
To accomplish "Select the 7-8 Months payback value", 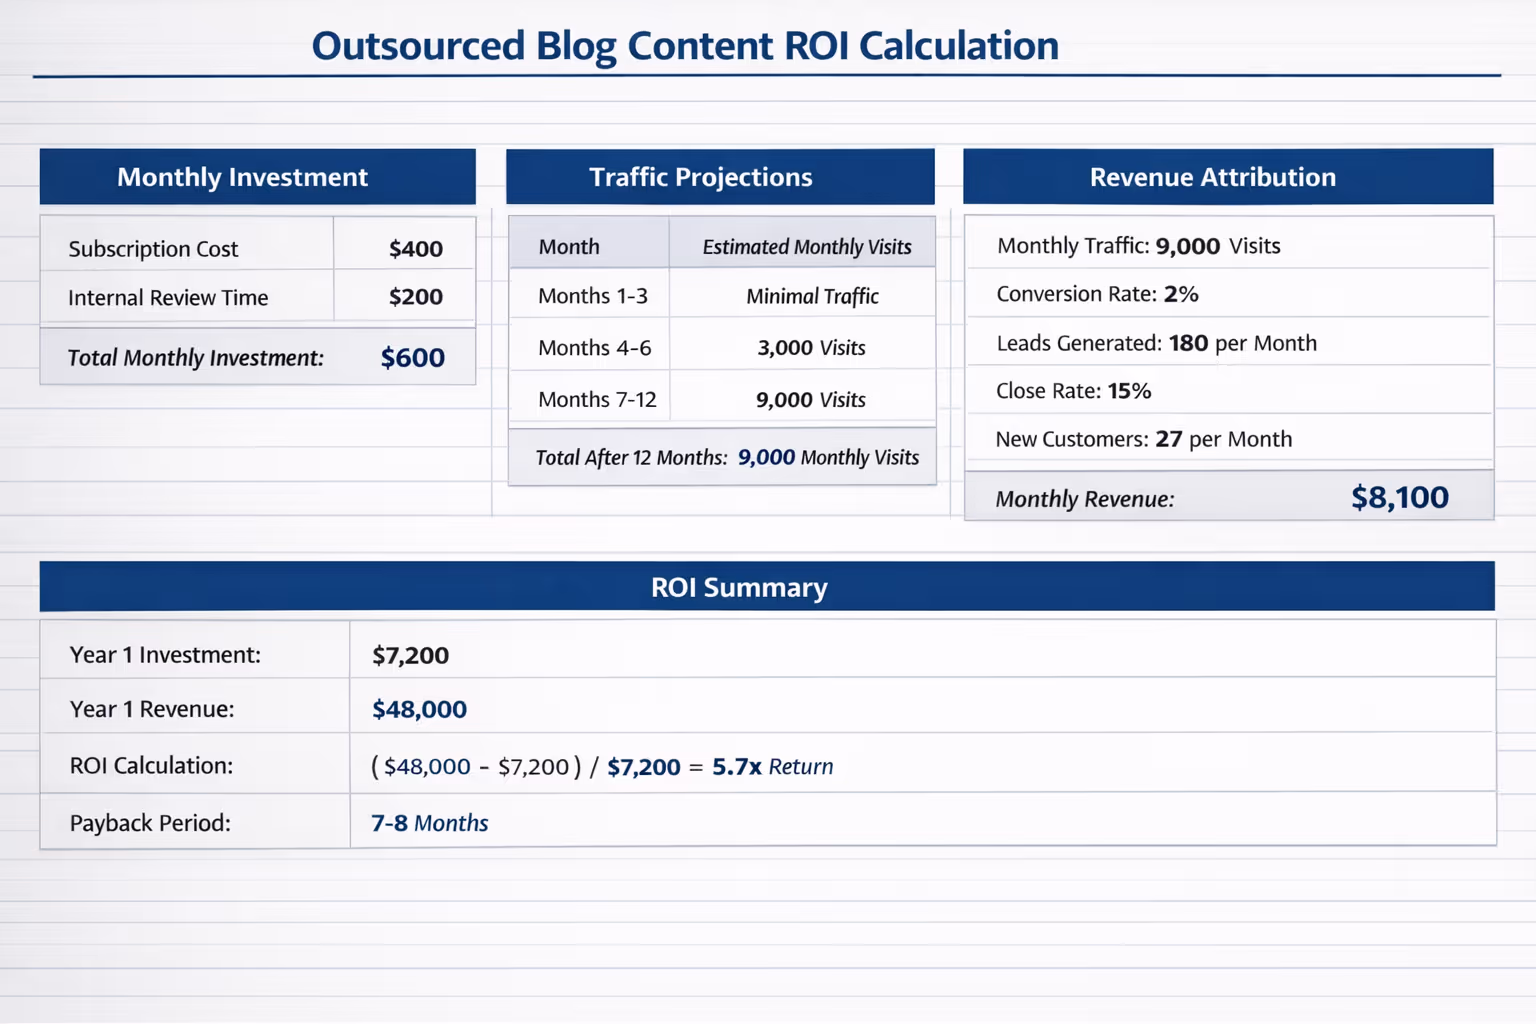I will coord(430,823).
